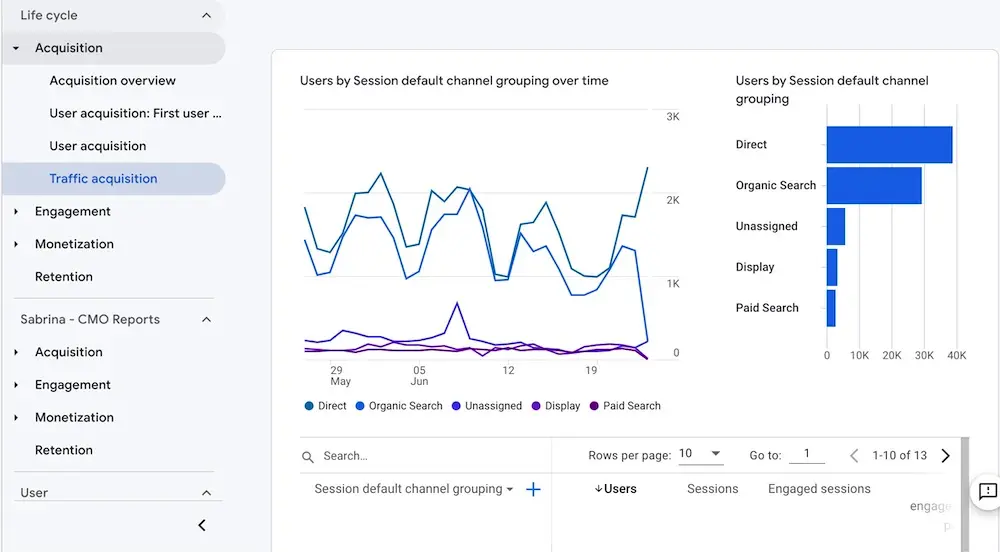Click the Go to page number field

coord(806,454)
